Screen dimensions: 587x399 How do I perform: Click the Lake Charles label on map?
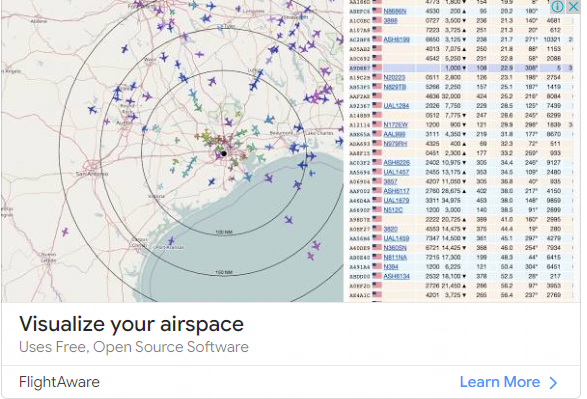(x=319, y=133)
